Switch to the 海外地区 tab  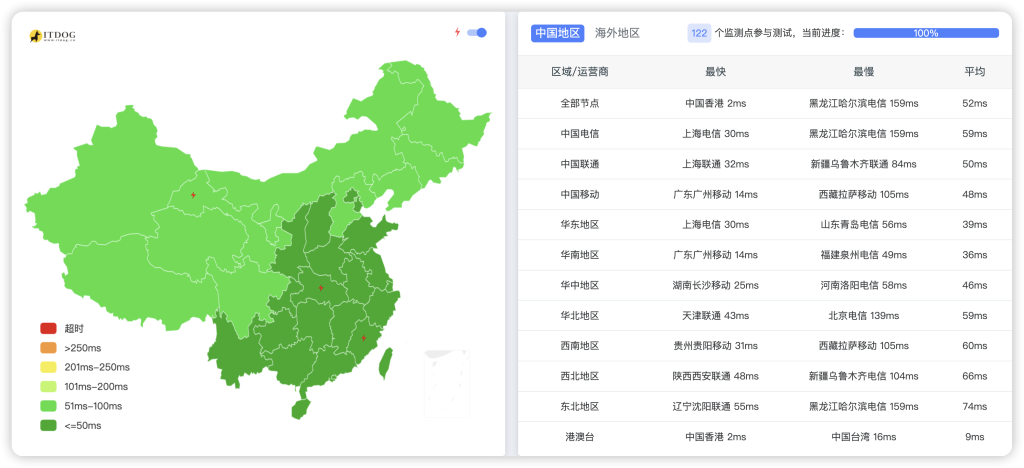[617, 33]
